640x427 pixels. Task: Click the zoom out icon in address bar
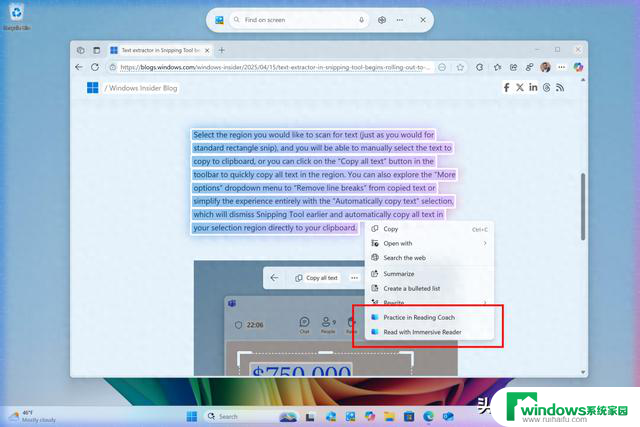click(442, 67)
